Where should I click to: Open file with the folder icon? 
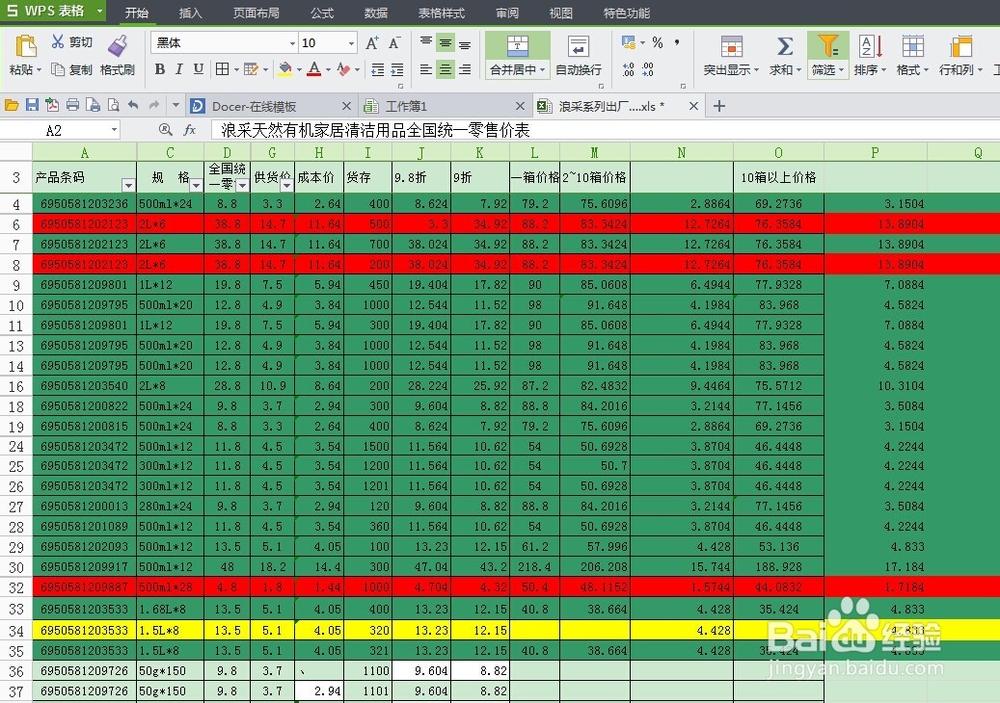11,105
